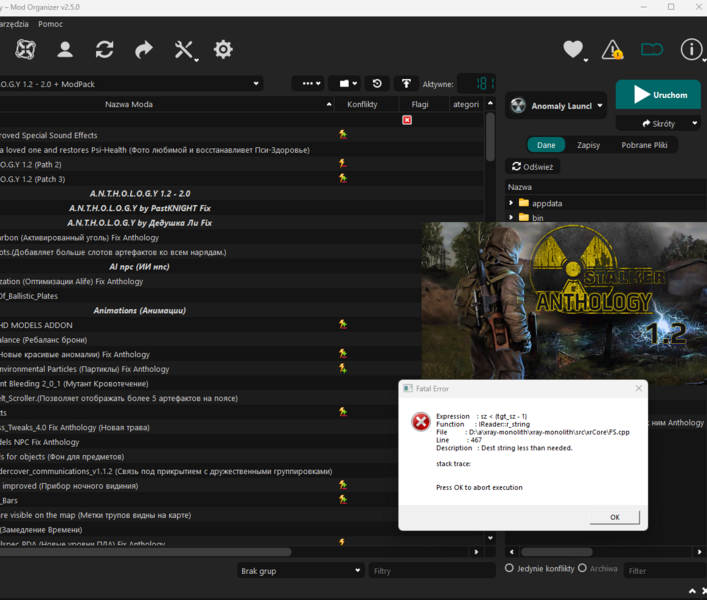Click the Odśwież refresh button

click(x=533, y=166)
